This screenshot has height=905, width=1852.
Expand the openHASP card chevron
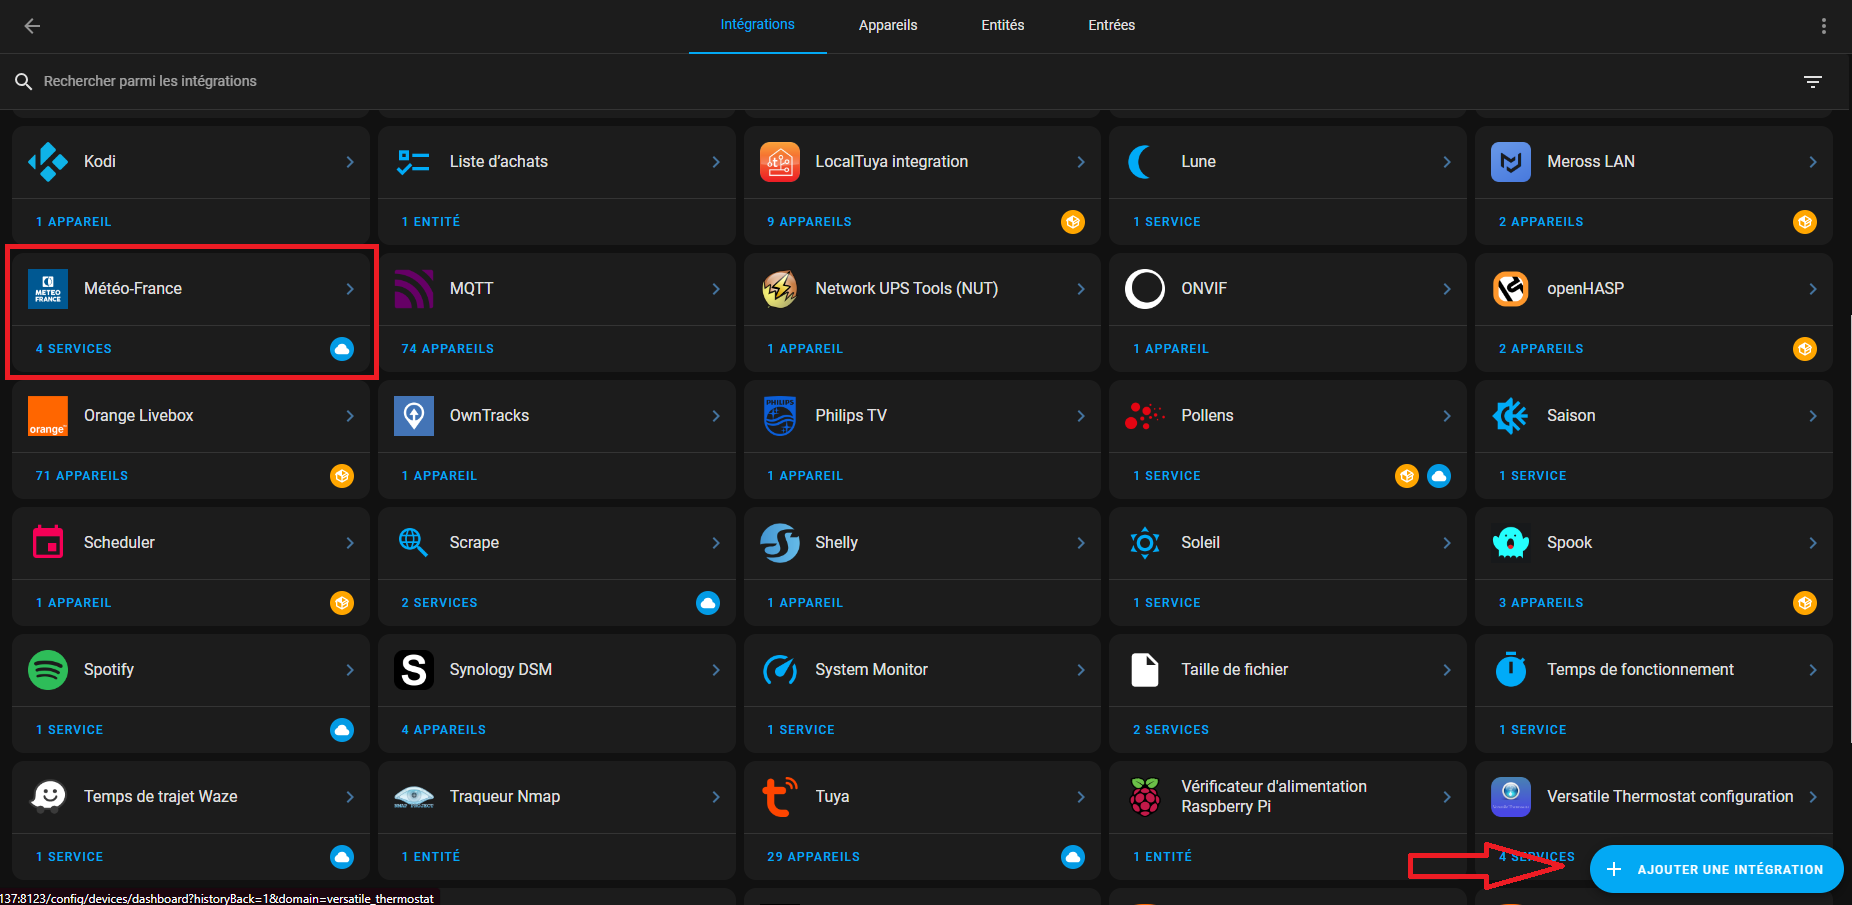[1813, 289]
